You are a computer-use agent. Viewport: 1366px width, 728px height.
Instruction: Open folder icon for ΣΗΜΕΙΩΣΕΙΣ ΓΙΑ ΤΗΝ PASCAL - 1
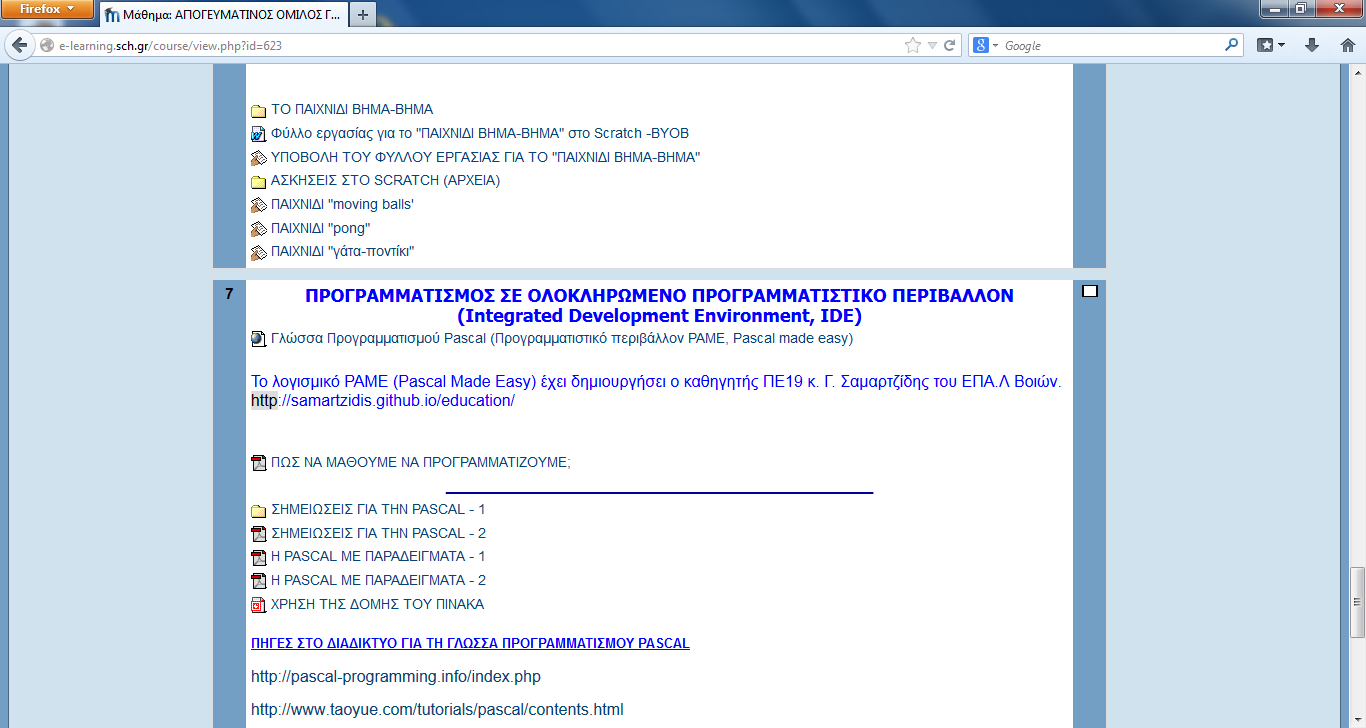click(258, 510)
